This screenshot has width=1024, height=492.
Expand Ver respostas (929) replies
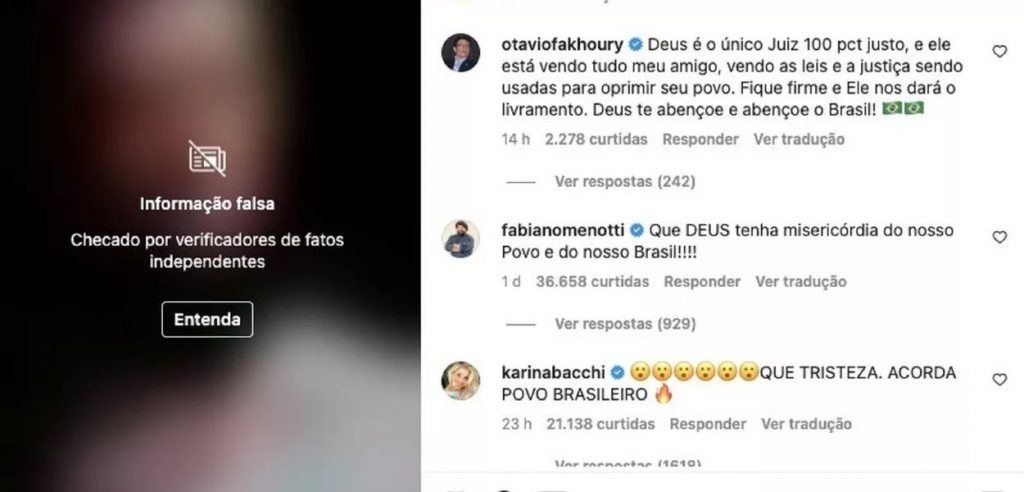click(x=624, y=324)
